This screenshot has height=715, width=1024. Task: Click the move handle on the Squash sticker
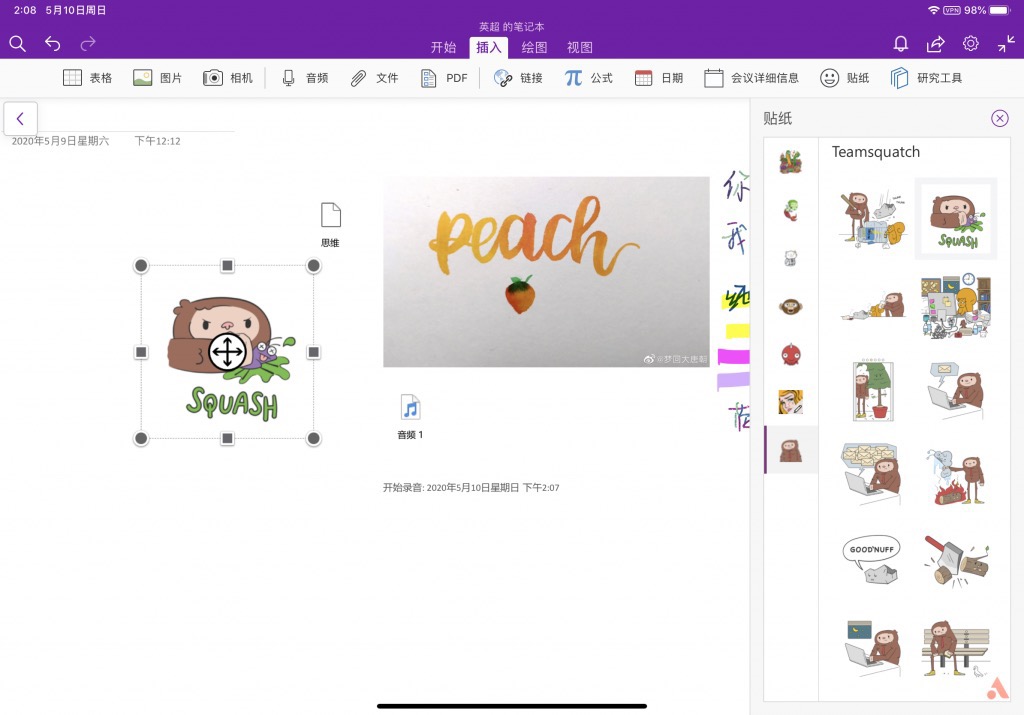tap(227, 352)
